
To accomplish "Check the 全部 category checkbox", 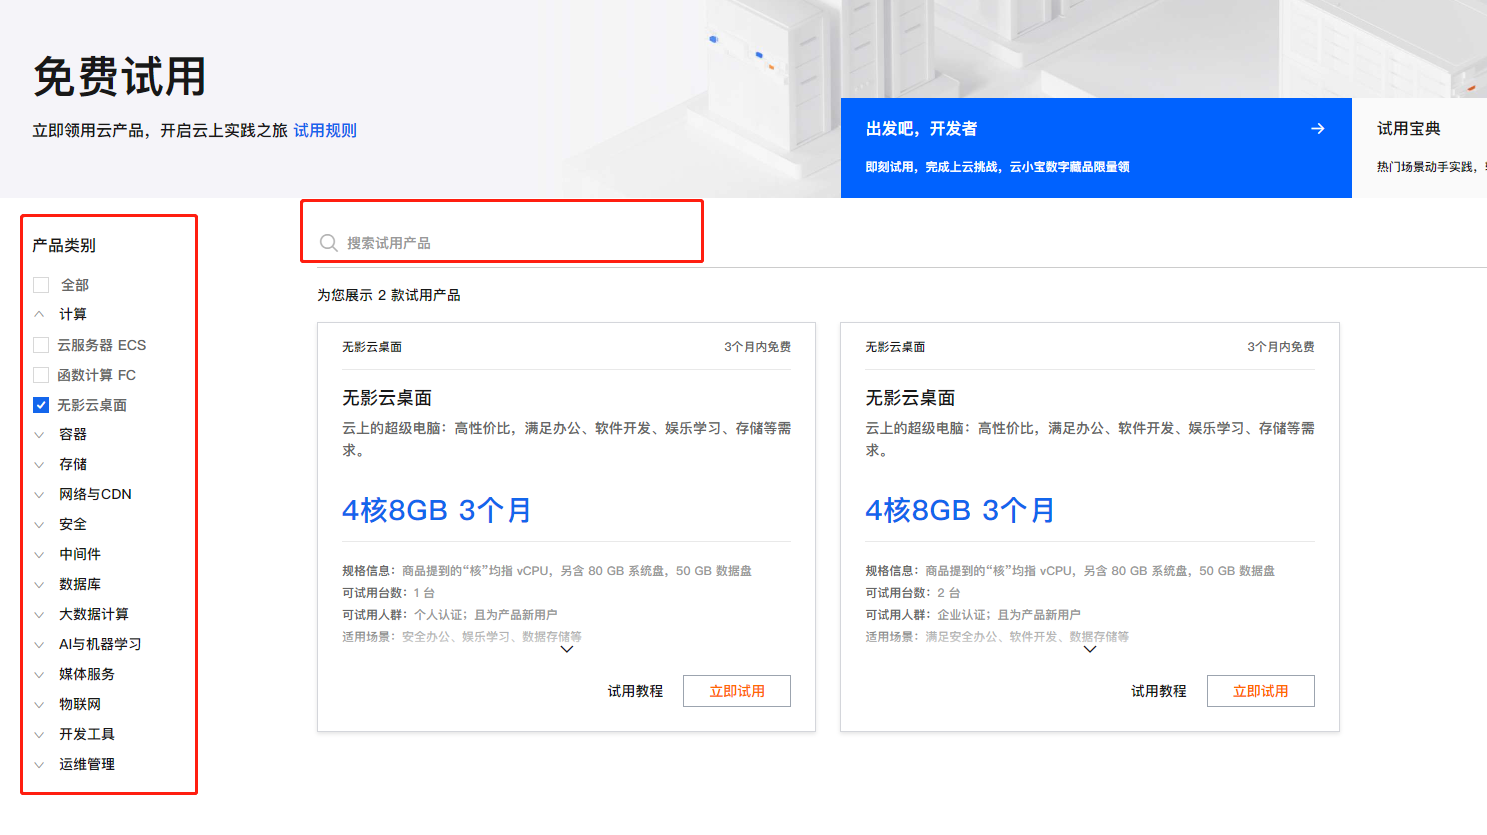I will click(x=41, y=285).
